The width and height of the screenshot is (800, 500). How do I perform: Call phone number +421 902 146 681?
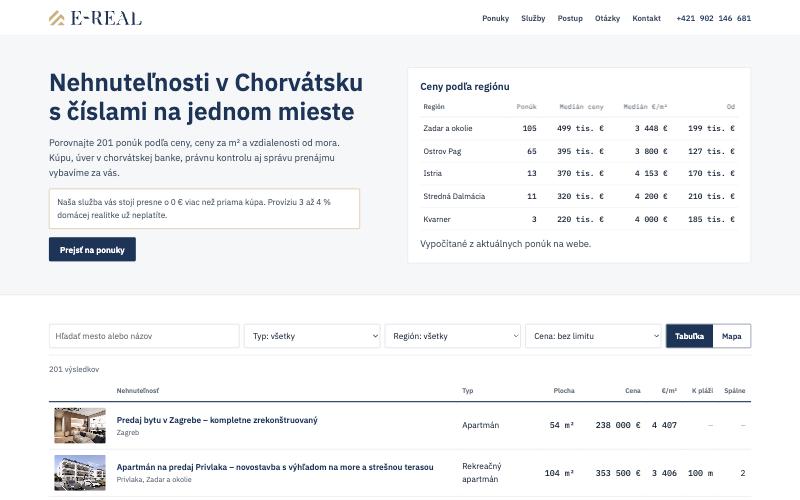click(x=713, y=18)
